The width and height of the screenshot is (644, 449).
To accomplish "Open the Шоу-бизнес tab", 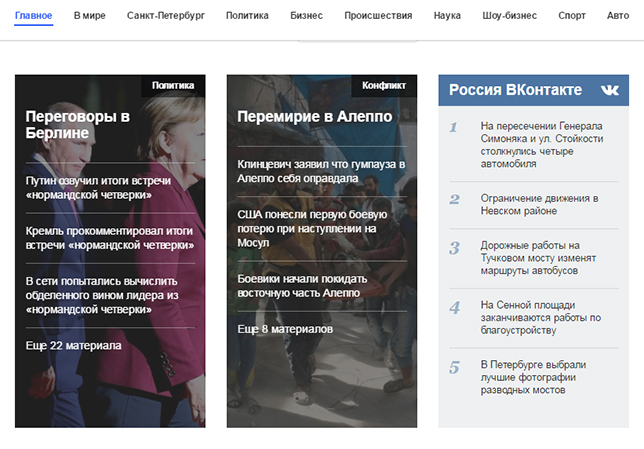I will click(x=509, y=16).
